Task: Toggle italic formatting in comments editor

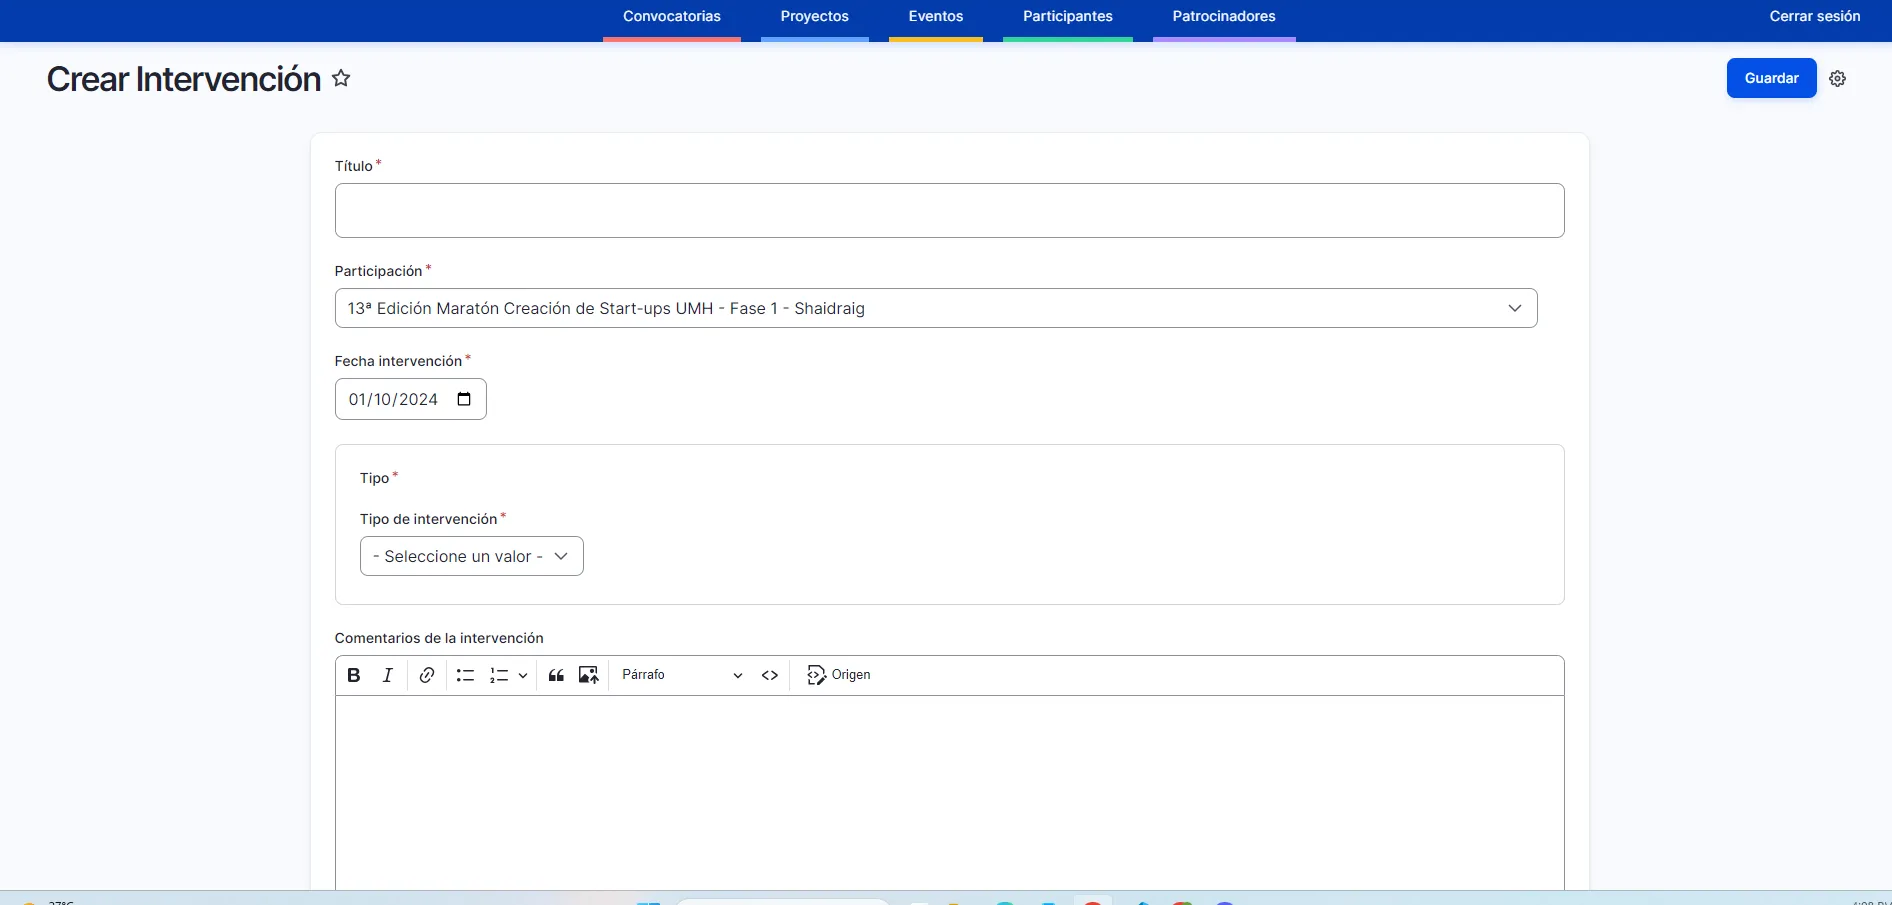Action: coord(388,675)
